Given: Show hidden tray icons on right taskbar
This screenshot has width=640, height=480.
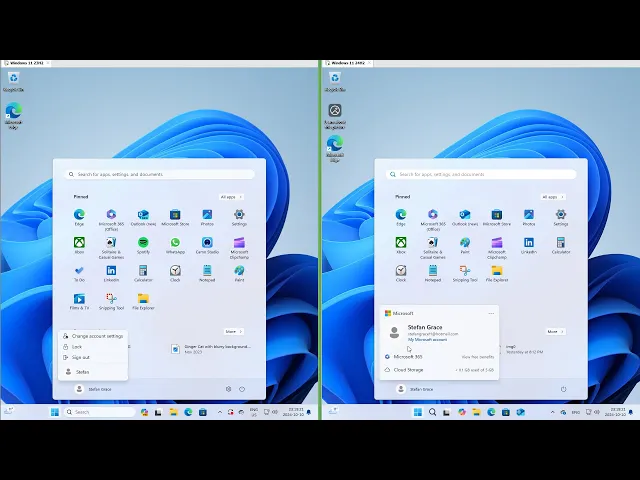Looking at the screenshot, I should click(x=553, y=412).
